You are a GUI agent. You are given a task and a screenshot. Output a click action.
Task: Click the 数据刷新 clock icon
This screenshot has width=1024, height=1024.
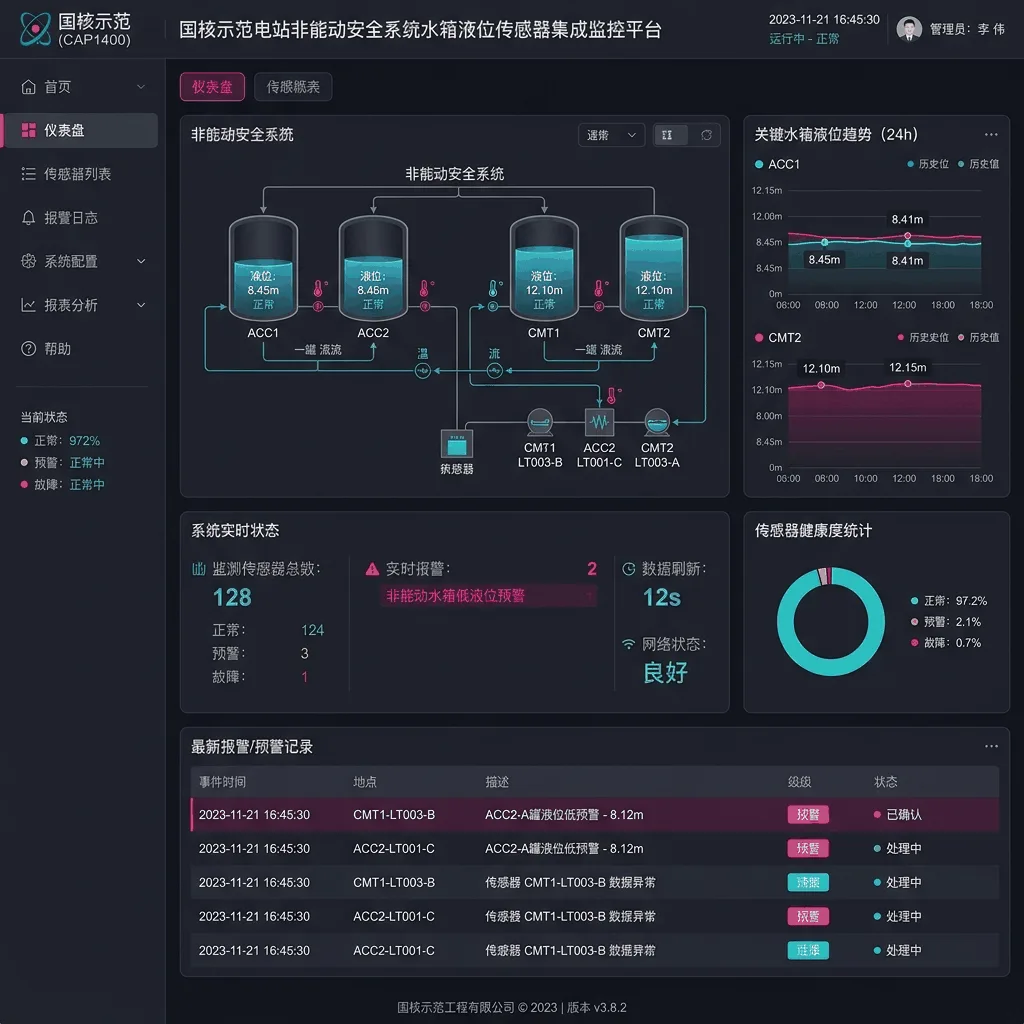point(628,569)
